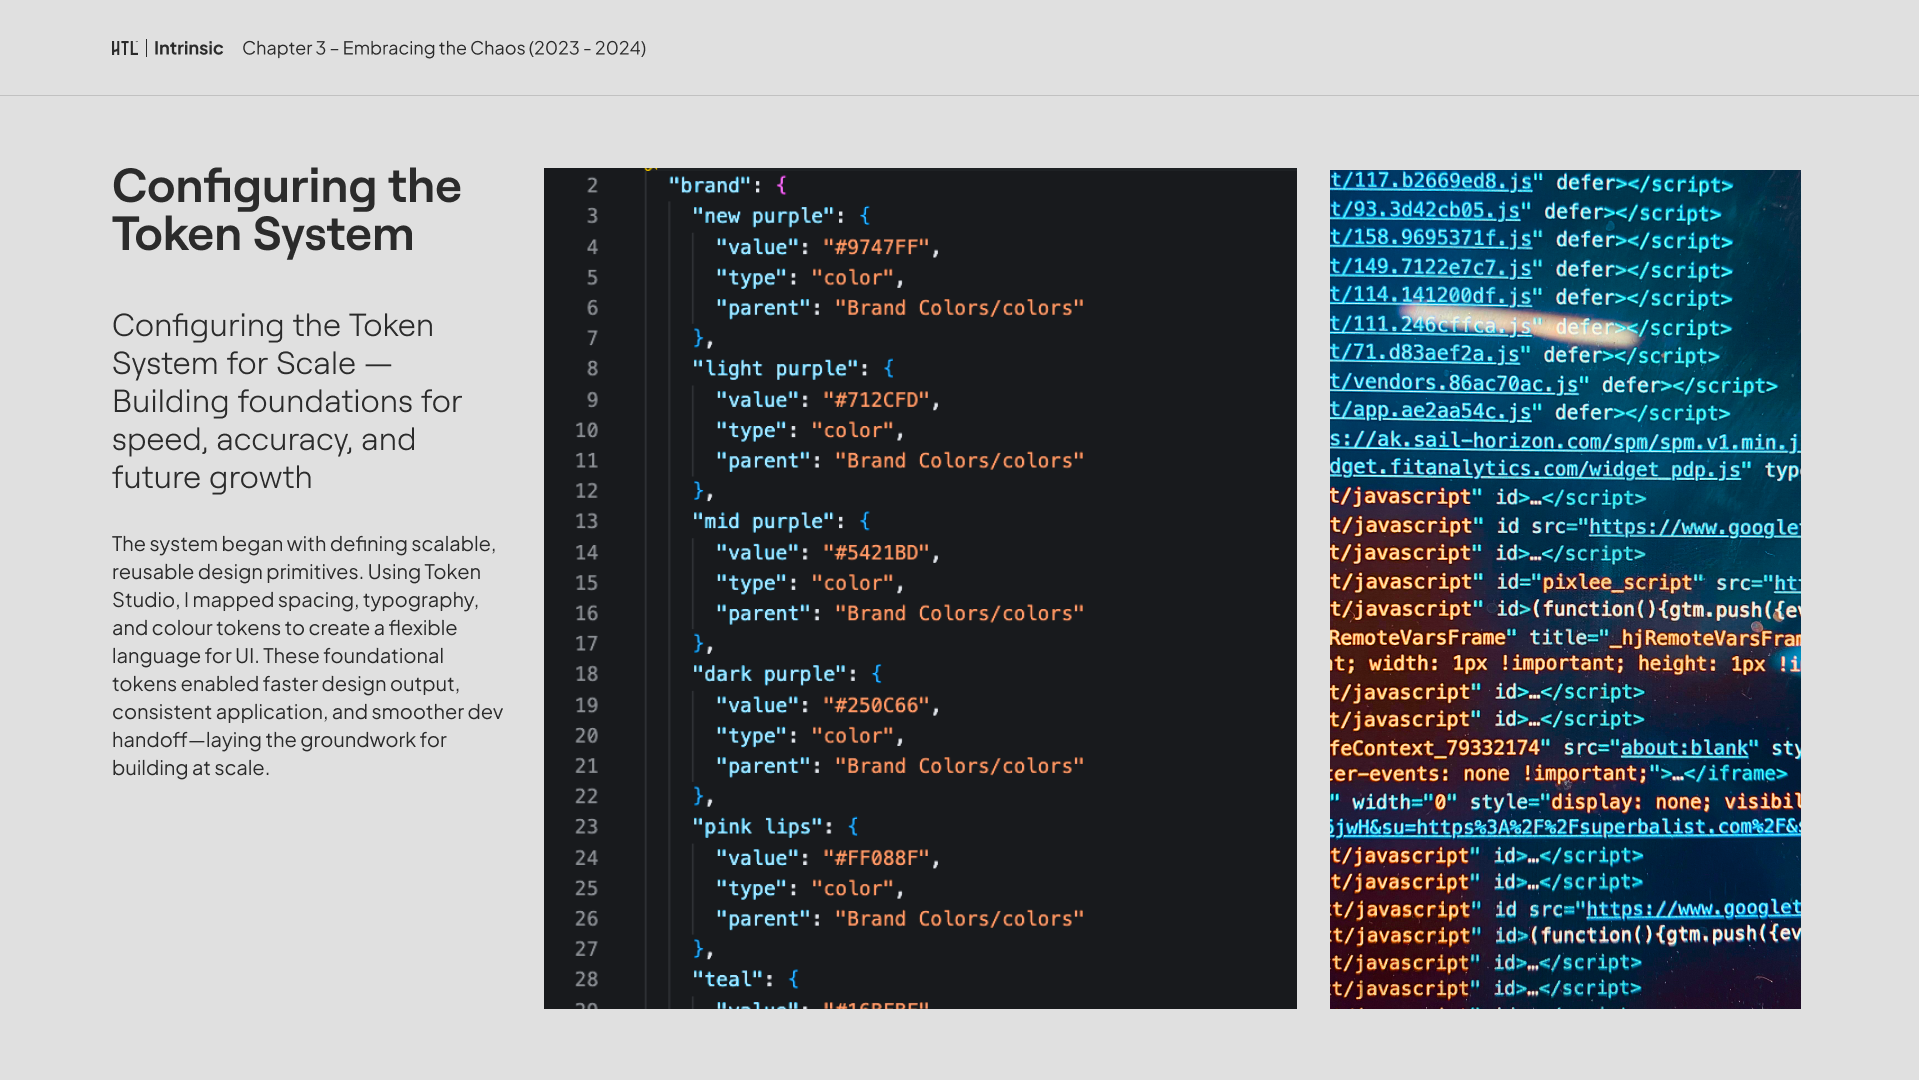Click the about:blank link in the source image
Image resolution: width=1919 pixels, height=1080 pixels.
tap(1684, 748)
